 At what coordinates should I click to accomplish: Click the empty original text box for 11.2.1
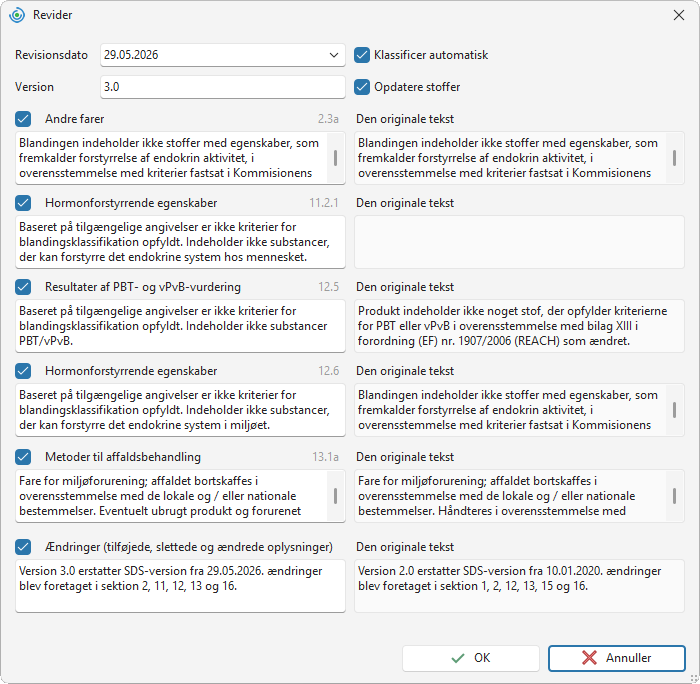click(x=519, y=242)
